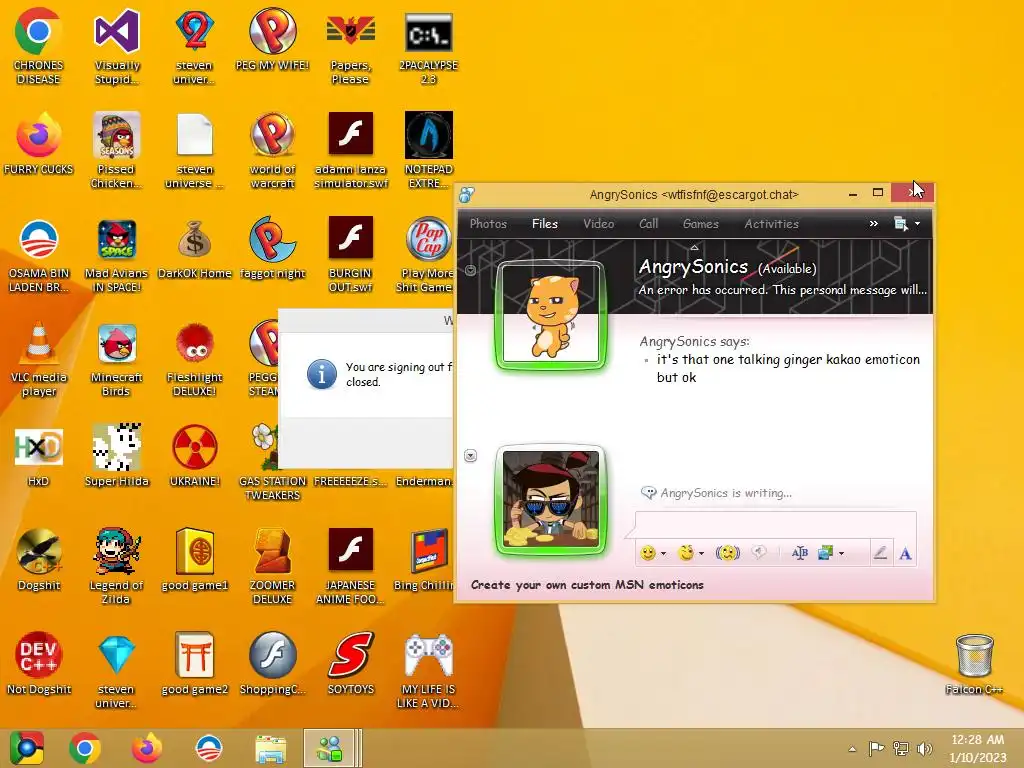Switch to Messenger taskbar button

coord(332,748)
